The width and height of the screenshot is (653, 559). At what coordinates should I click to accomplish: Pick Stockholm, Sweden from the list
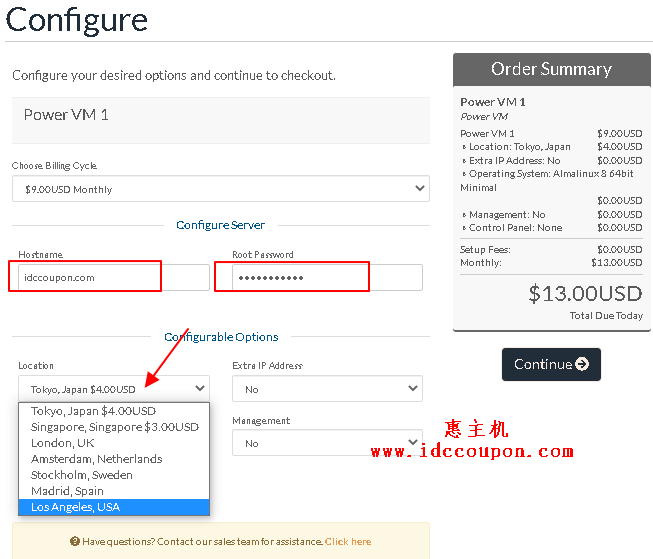point(82,475)
